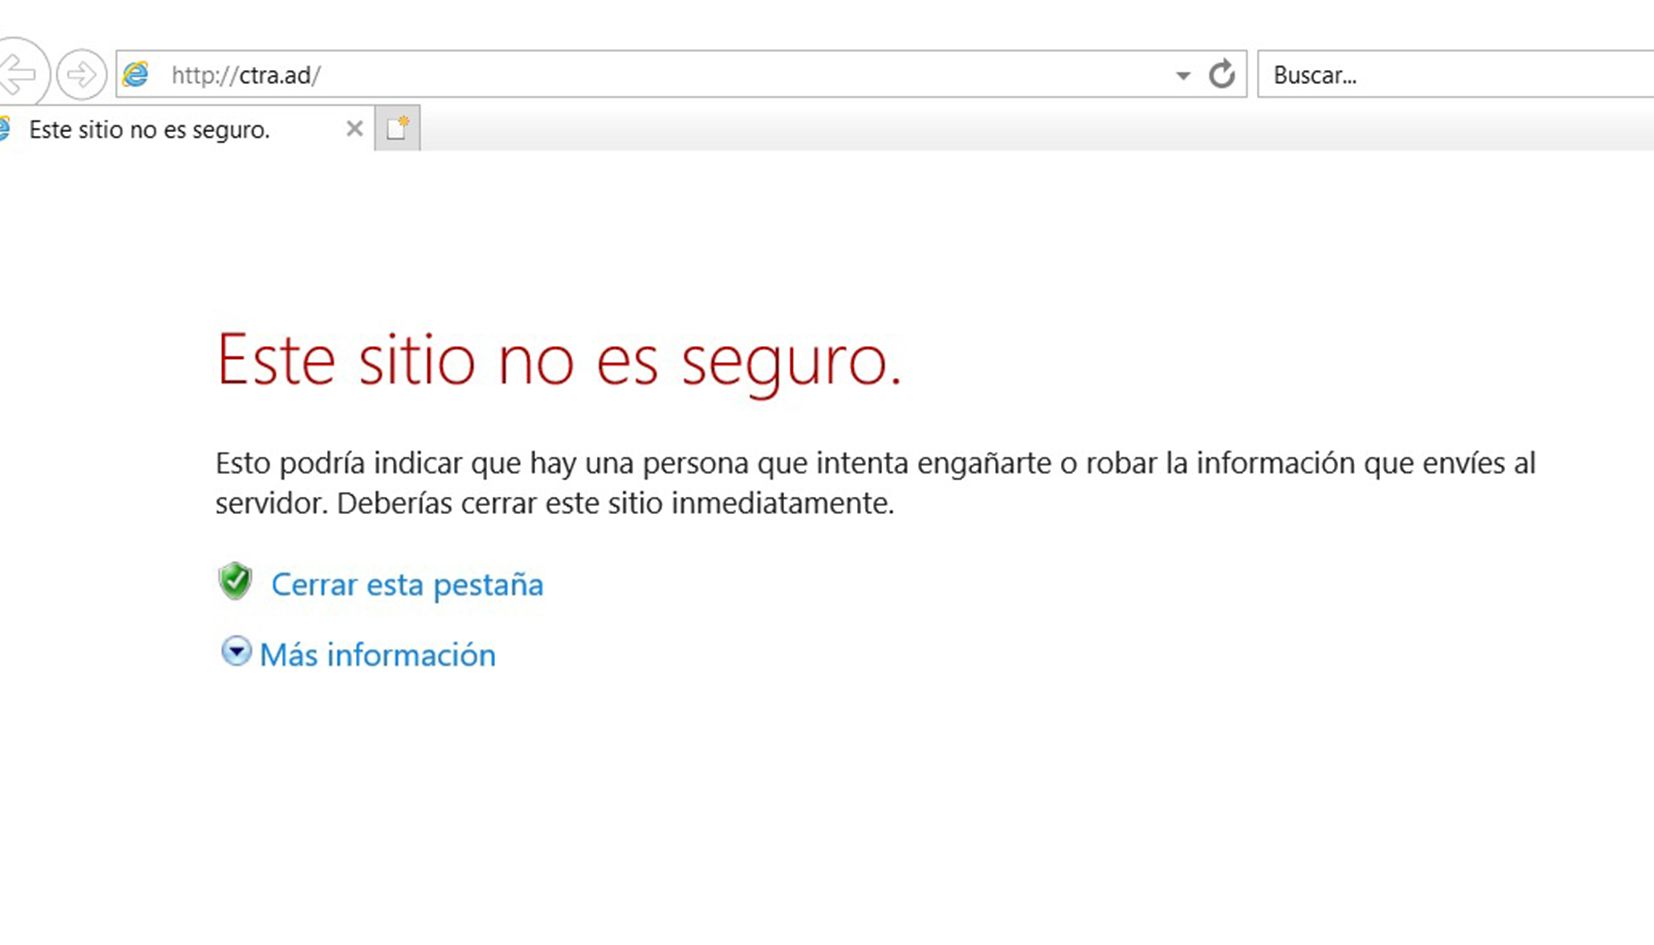This screenshot has width=1654, height=945.
Task: Click into the 'Buscar...' search field
Action: click(1450, 75)
